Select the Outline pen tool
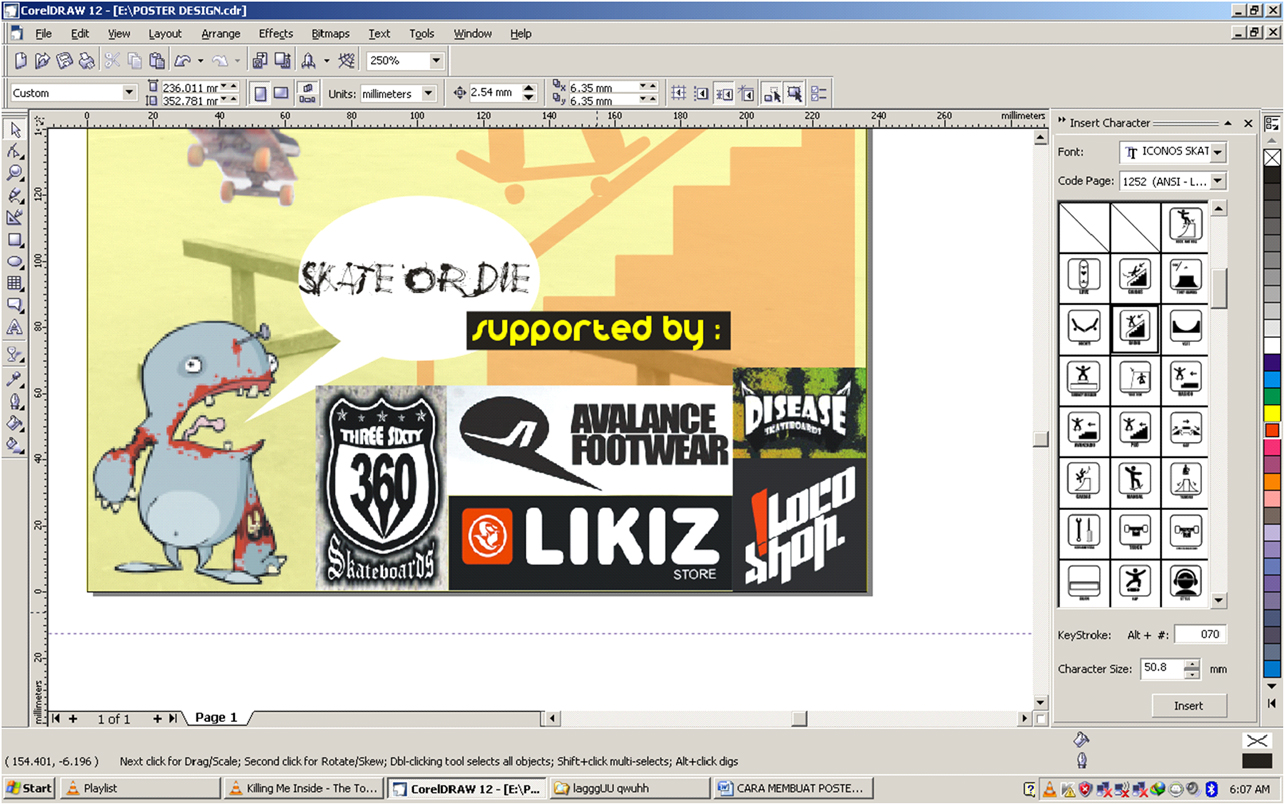 [15, 401]
